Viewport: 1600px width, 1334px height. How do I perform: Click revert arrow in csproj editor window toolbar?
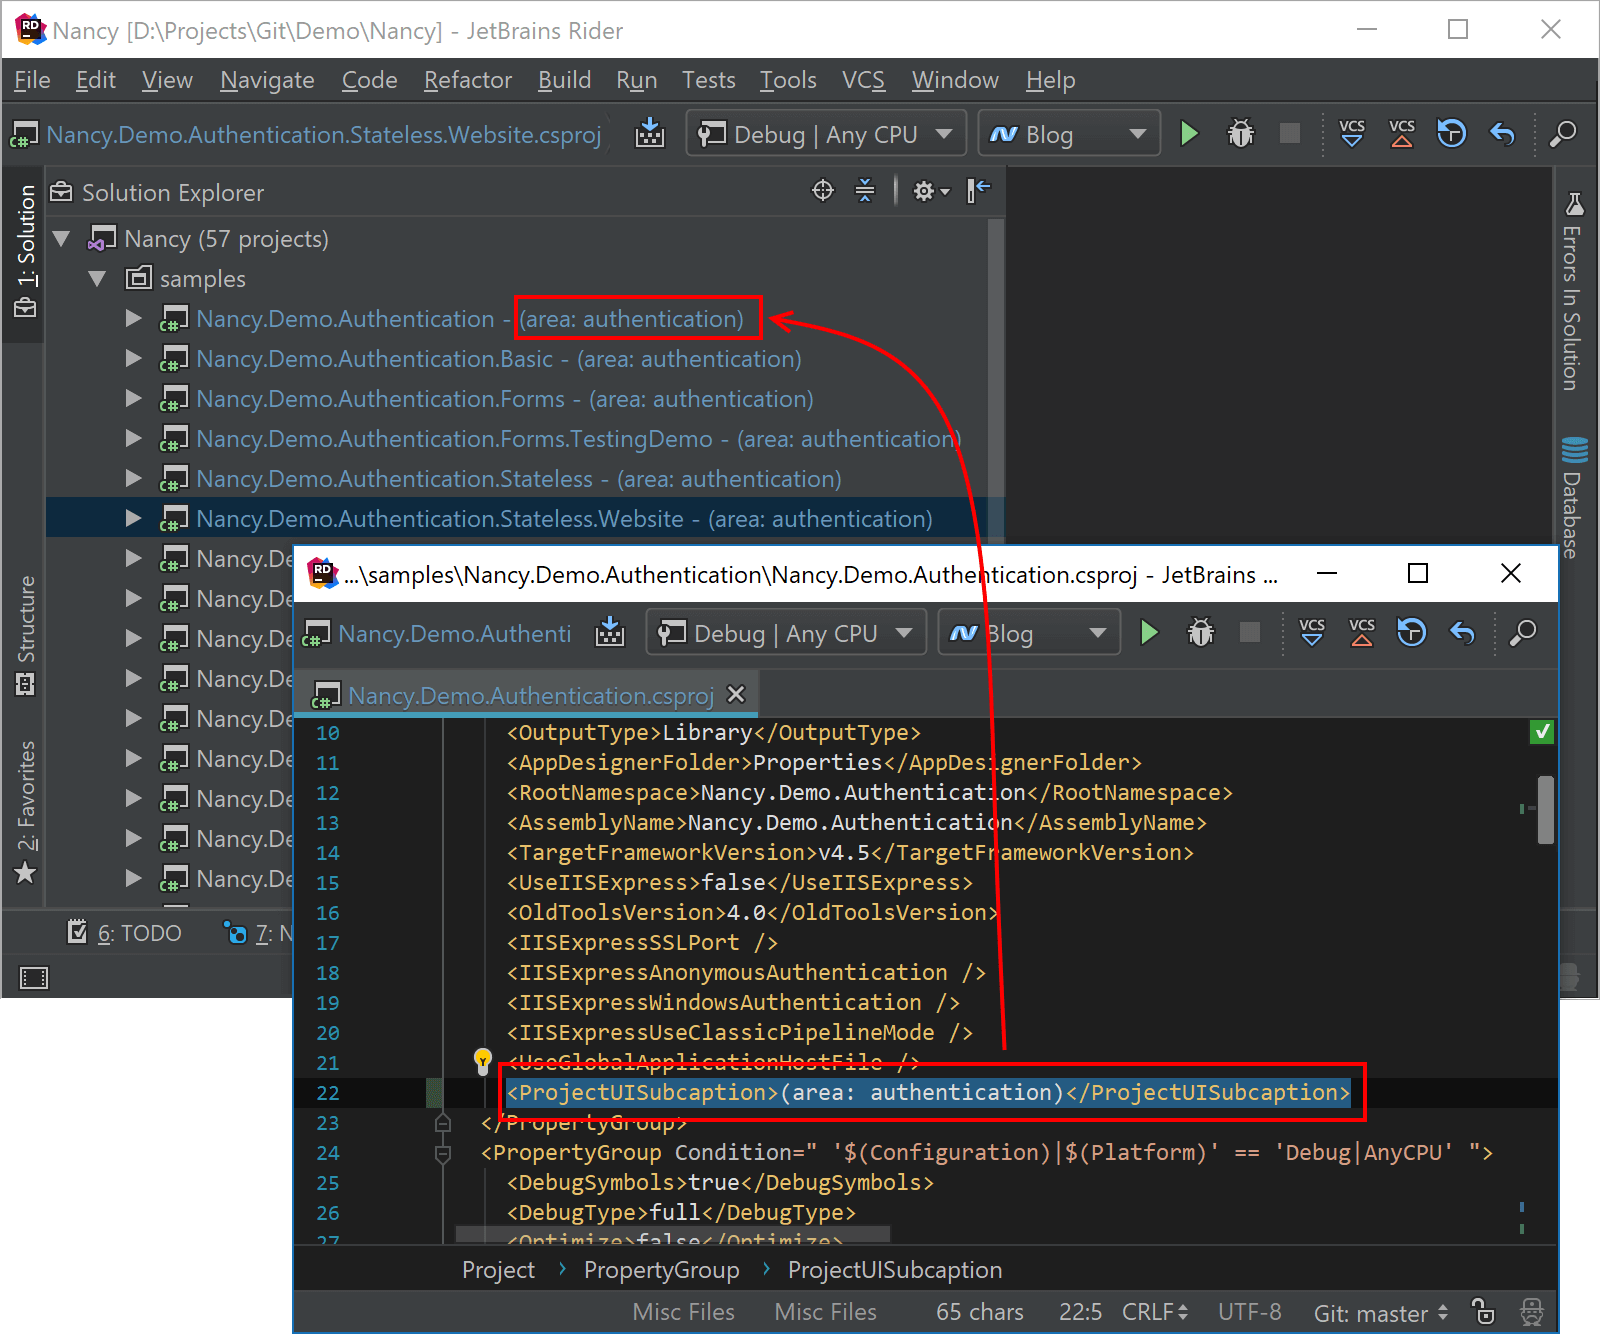point(1462,632)
